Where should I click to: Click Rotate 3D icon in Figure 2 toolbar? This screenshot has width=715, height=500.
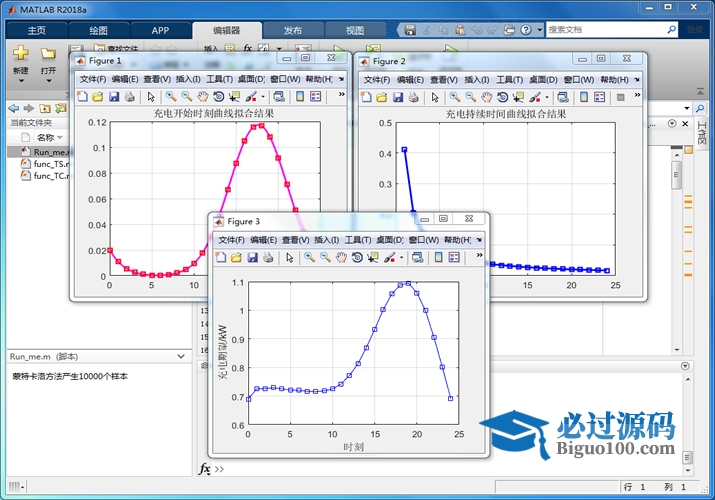pyautogui.click(x=501, y=97)
